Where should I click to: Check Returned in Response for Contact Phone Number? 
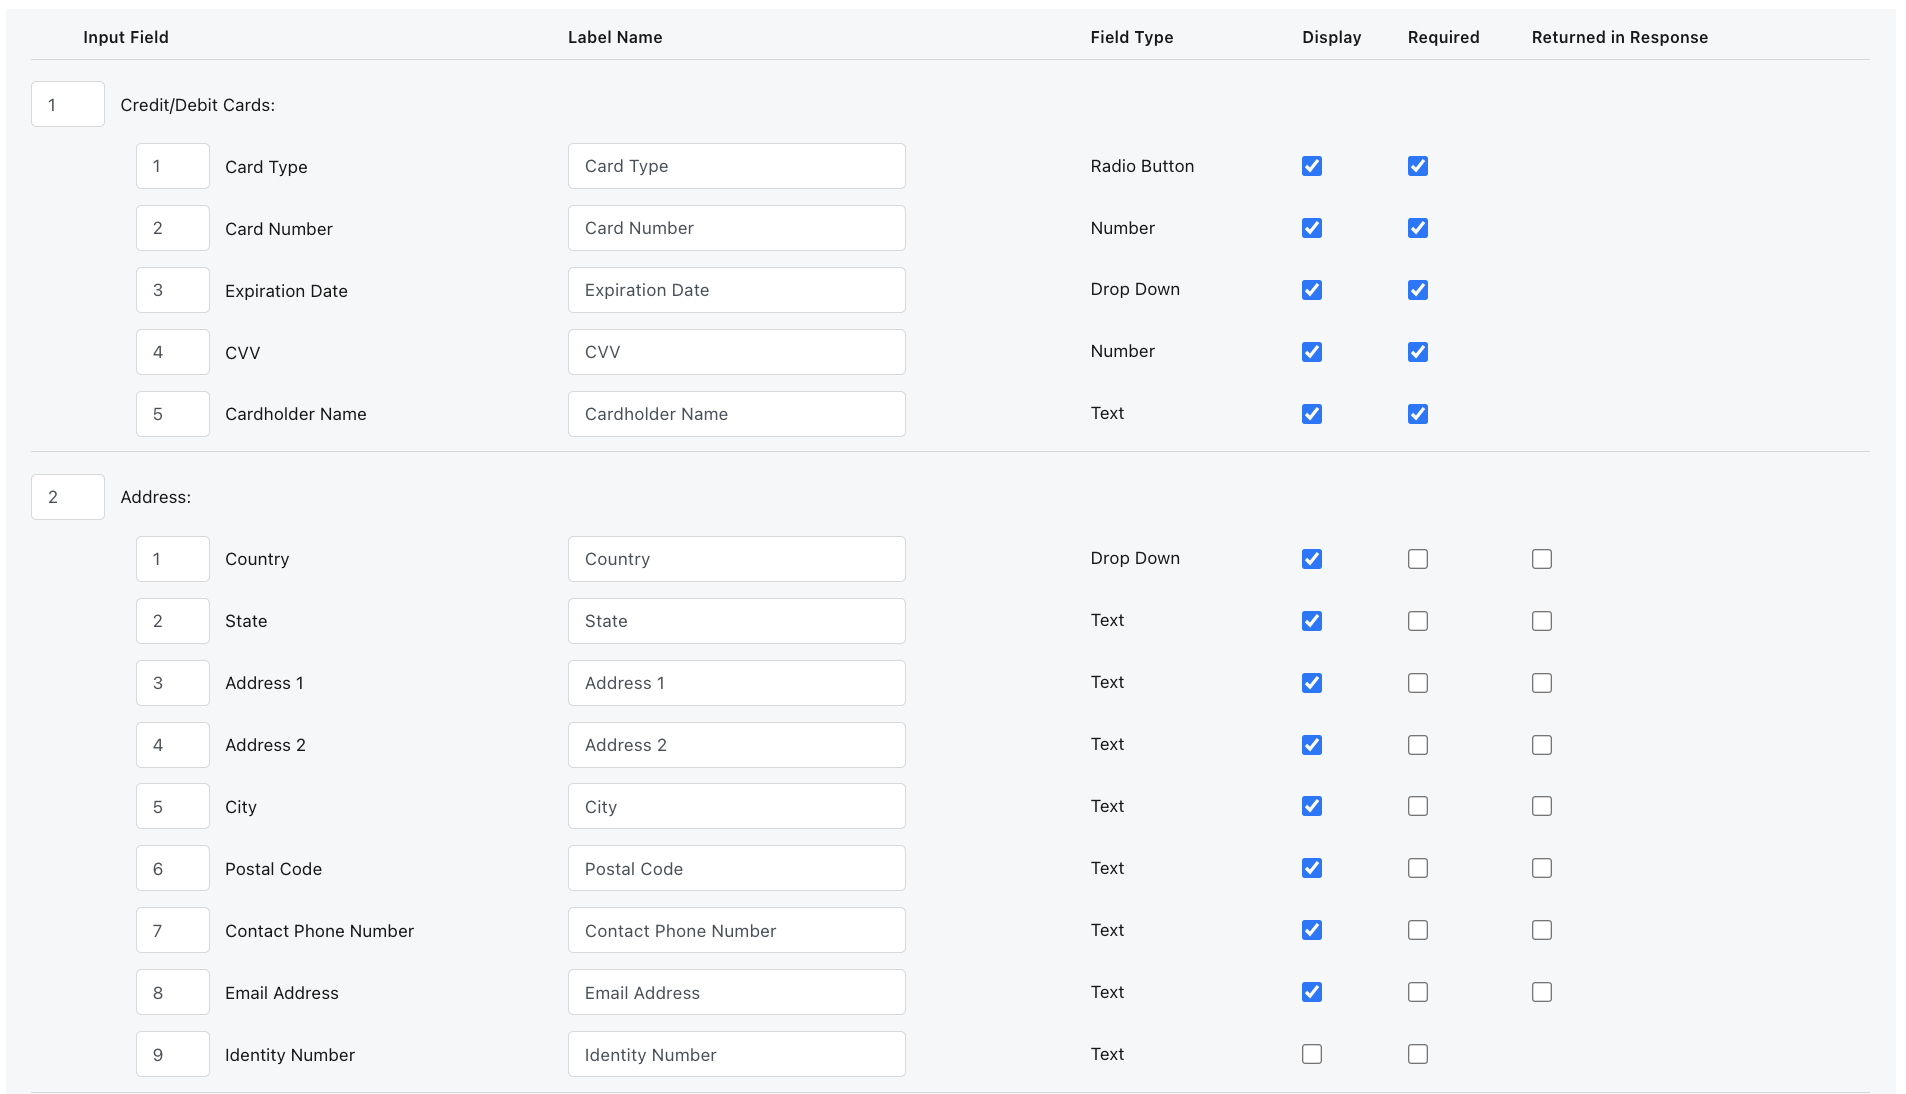[x=1542, y=930]
